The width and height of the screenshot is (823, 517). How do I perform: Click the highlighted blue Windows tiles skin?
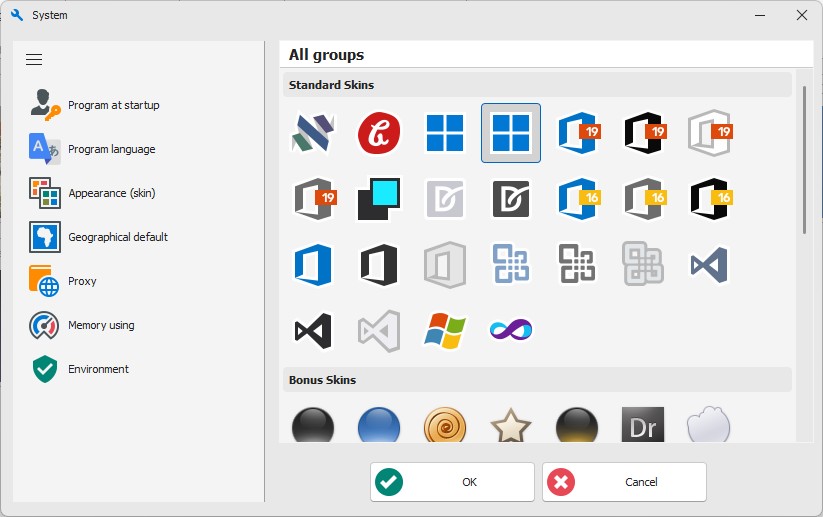(x=511, y=133)
